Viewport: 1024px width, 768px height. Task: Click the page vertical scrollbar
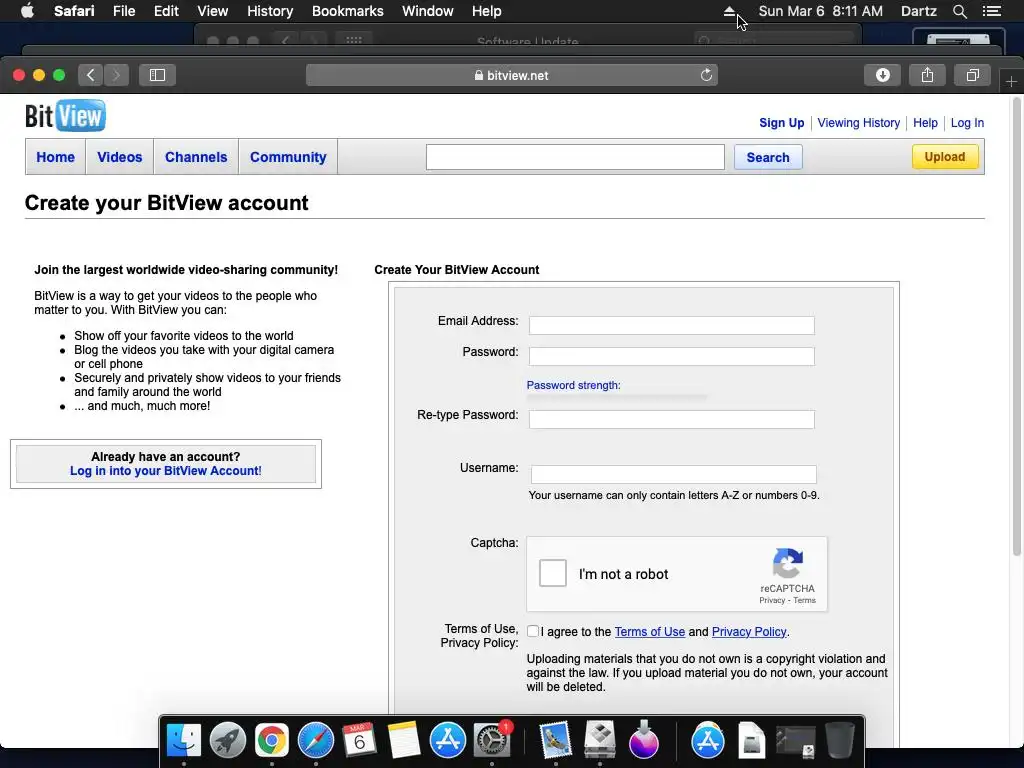[x=1016, y=327]
